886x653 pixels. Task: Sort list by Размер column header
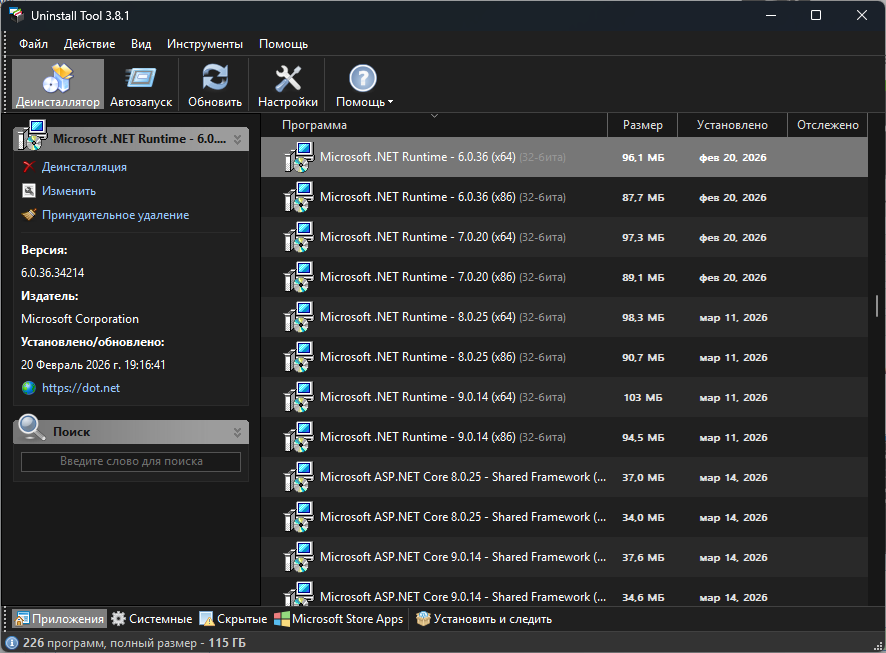coord(642,125)
